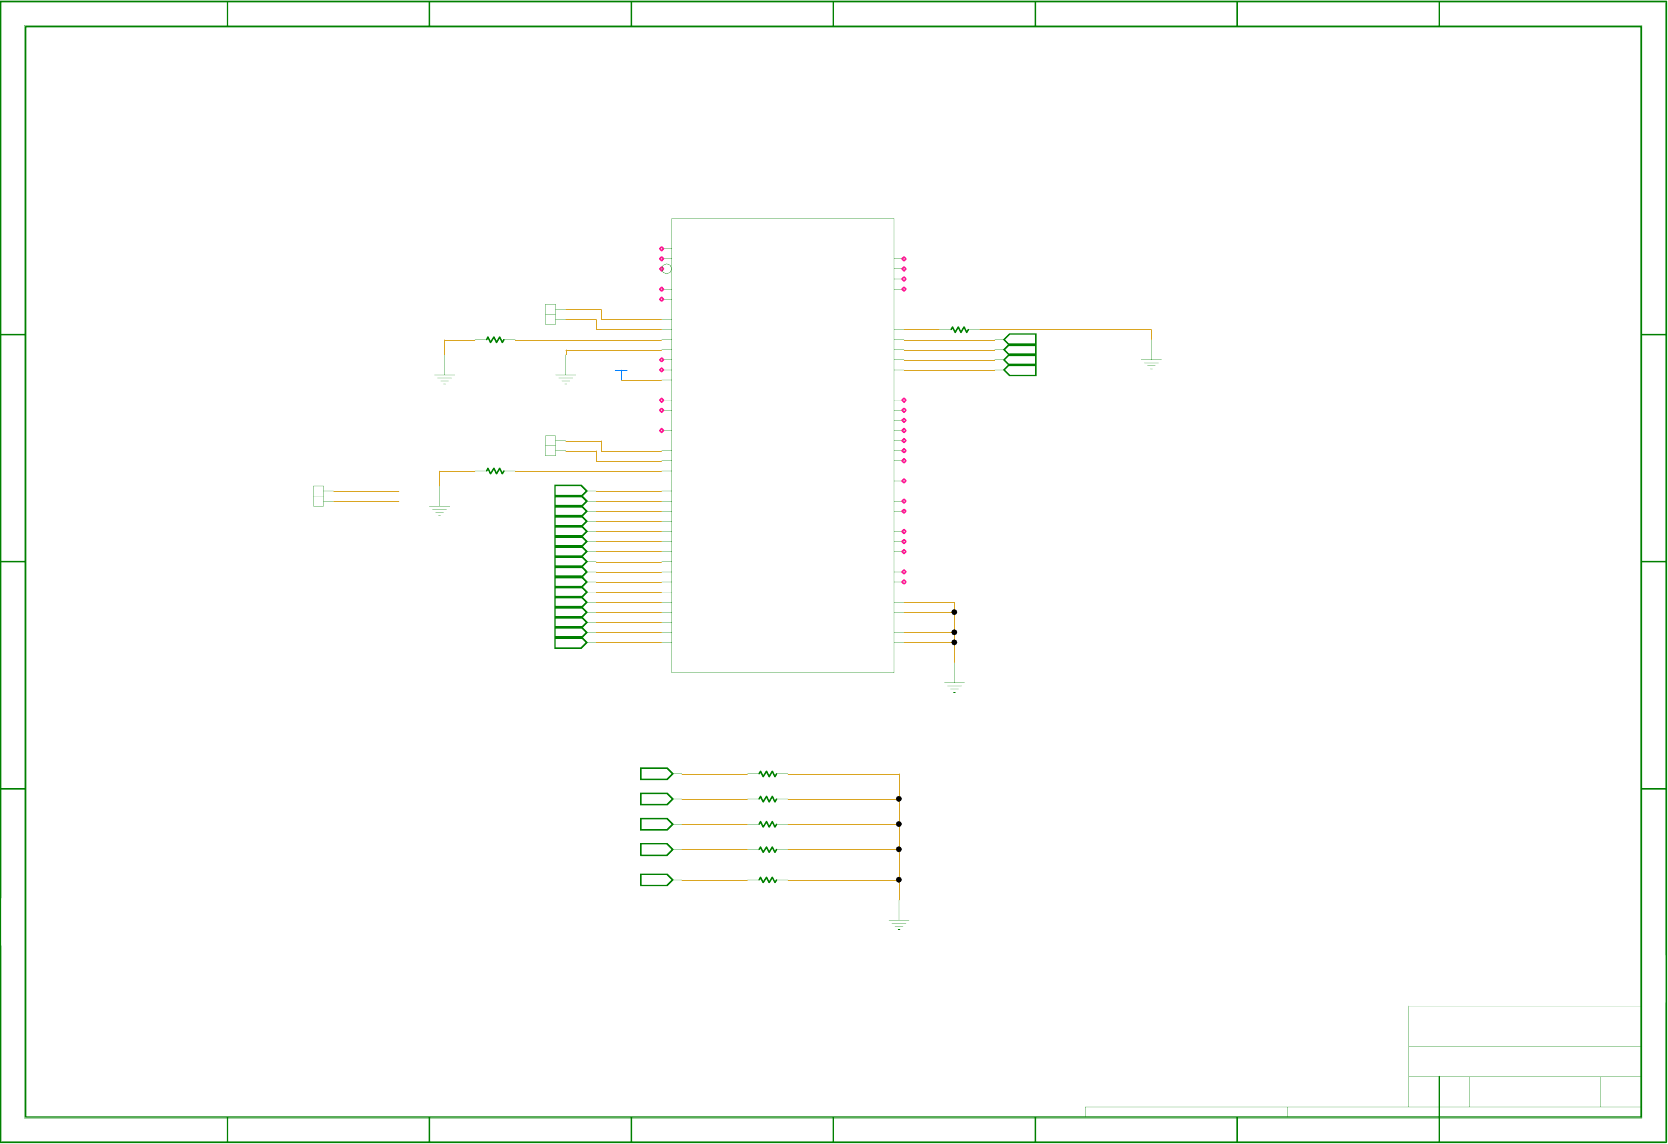The height and width of the screenshot is (1144, 1668).
Task: Select the top input port of the lower five-port group
Action: [x=657, y=774]
